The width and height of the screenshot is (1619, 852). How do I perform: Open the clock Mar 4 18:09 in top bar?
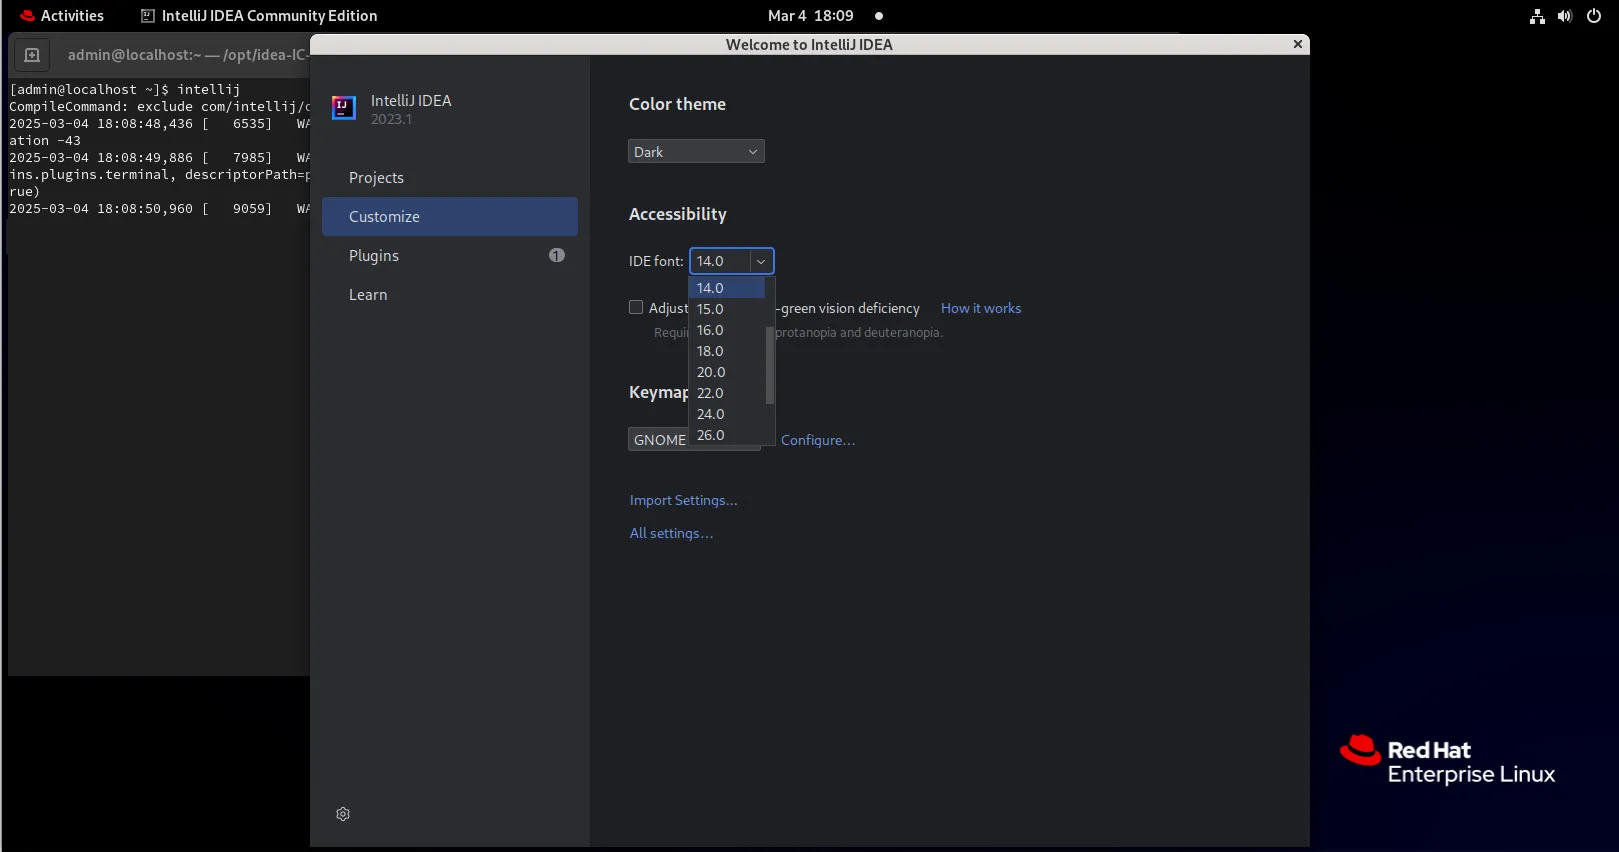(x=811, y=16)
